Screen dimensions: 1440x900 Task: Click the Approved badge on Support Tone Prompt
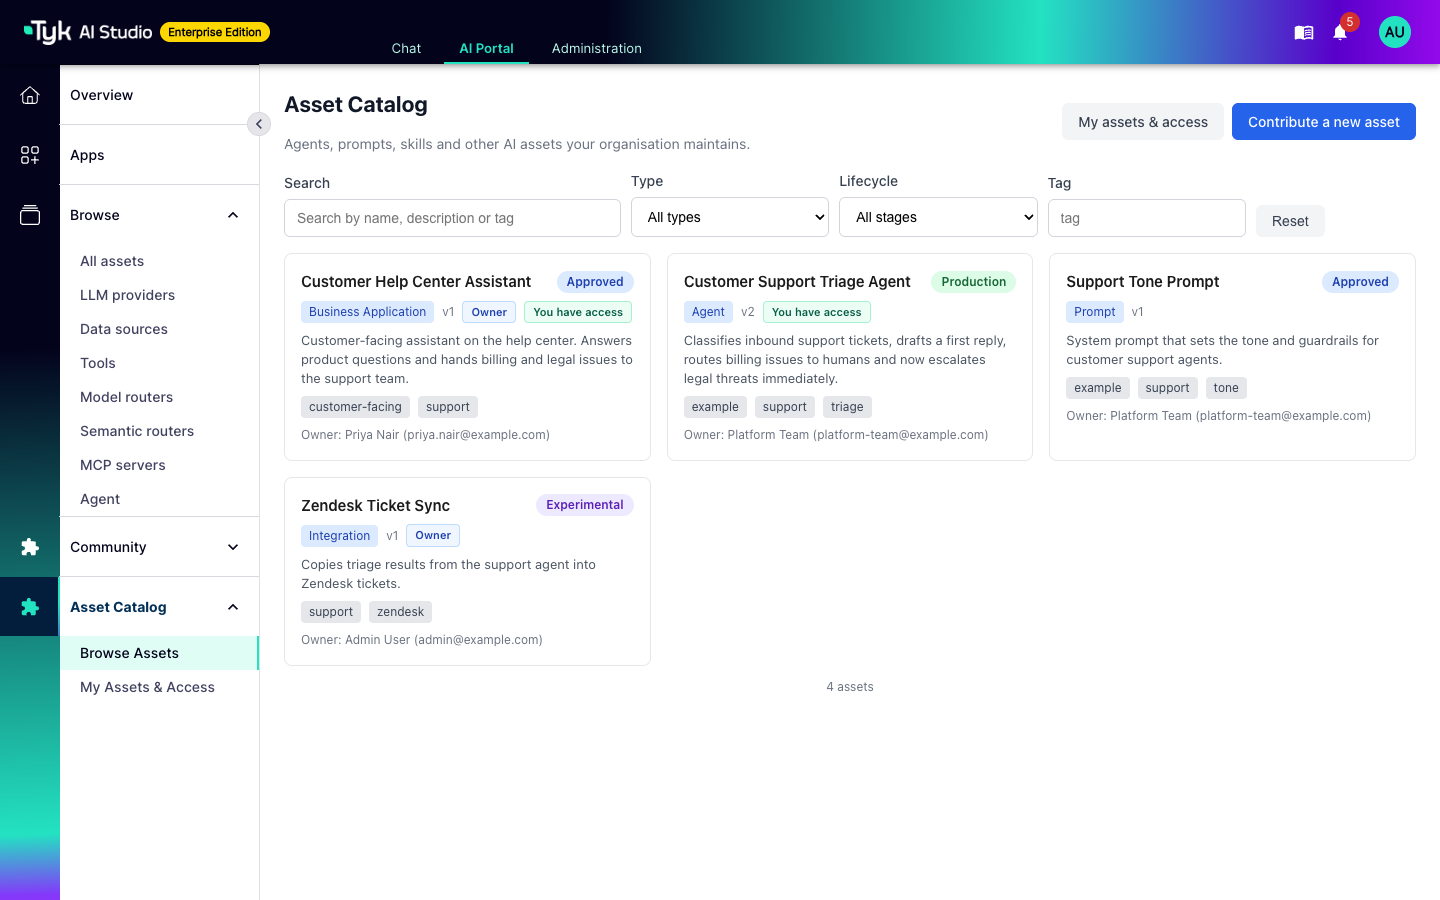[1360, 282]
